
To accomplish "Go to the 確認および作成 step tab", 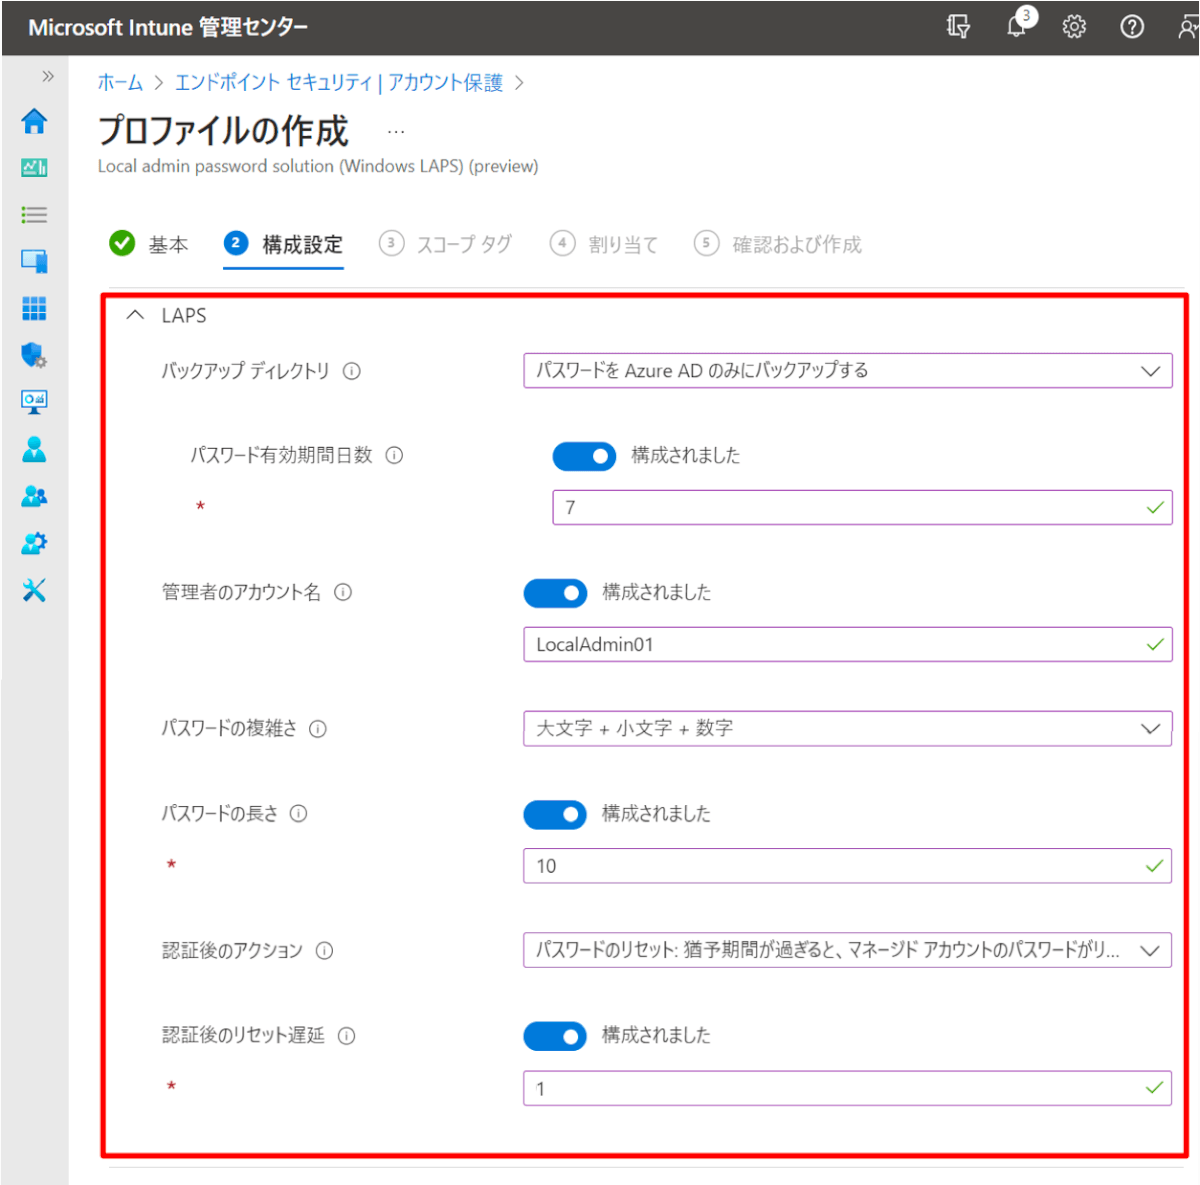I will click(x=778, y=244).
